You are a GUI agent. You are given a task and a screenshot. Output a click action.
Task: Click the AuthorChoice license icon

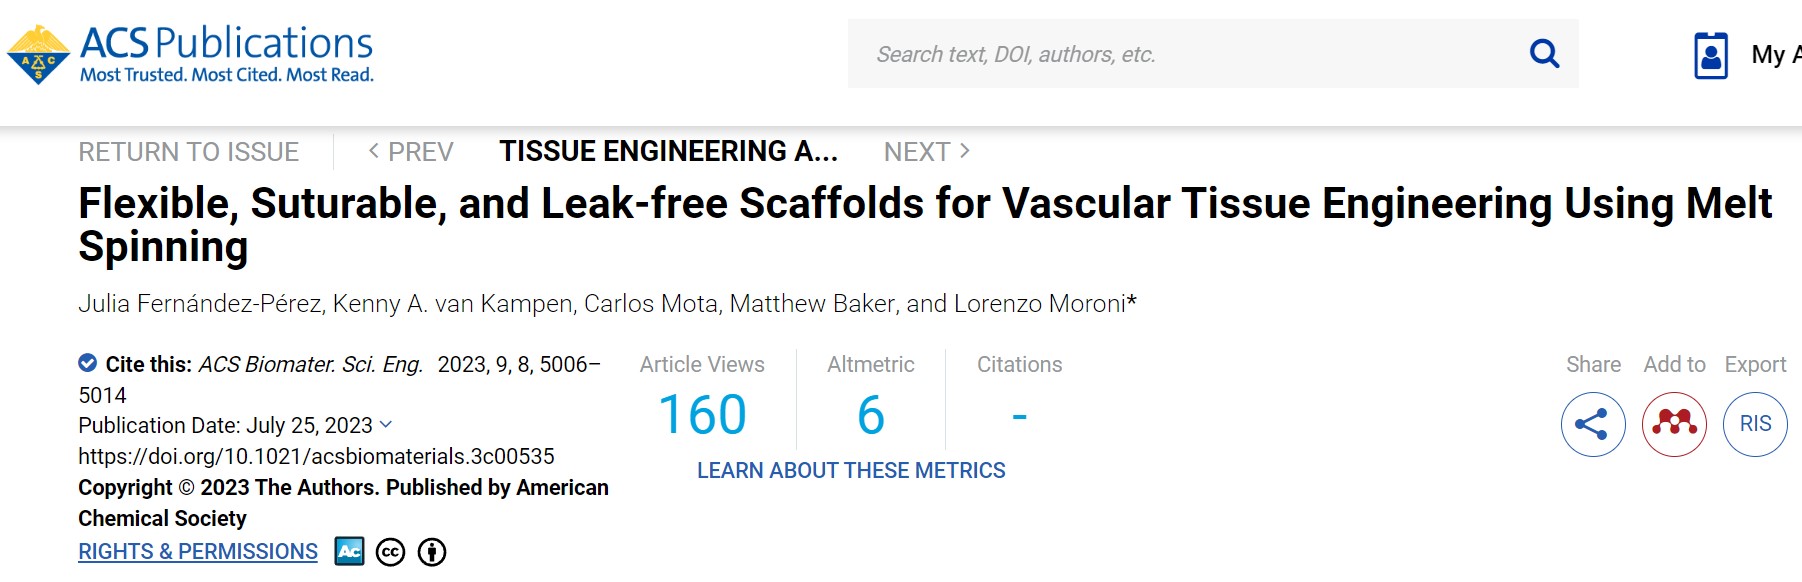pos(349,551)
